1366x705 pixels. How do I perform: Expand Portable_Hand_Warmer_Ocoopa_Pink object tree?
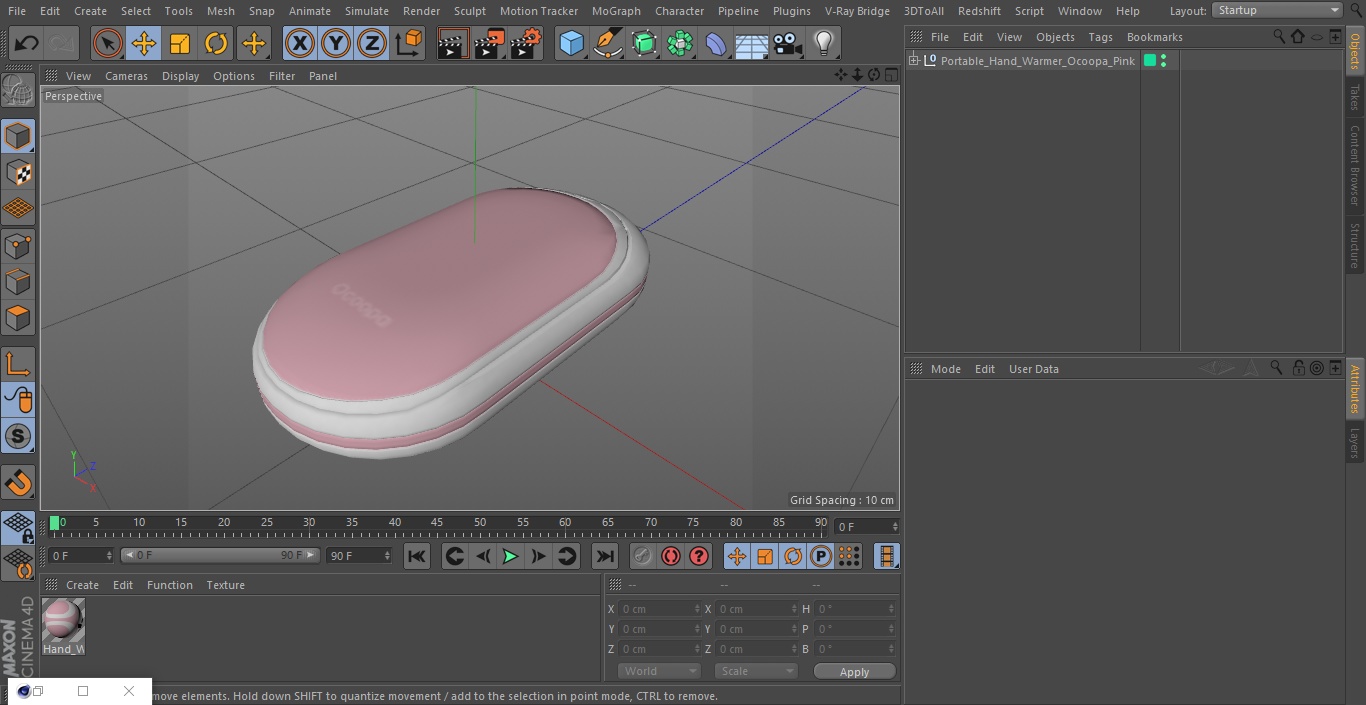coord(913,61)
